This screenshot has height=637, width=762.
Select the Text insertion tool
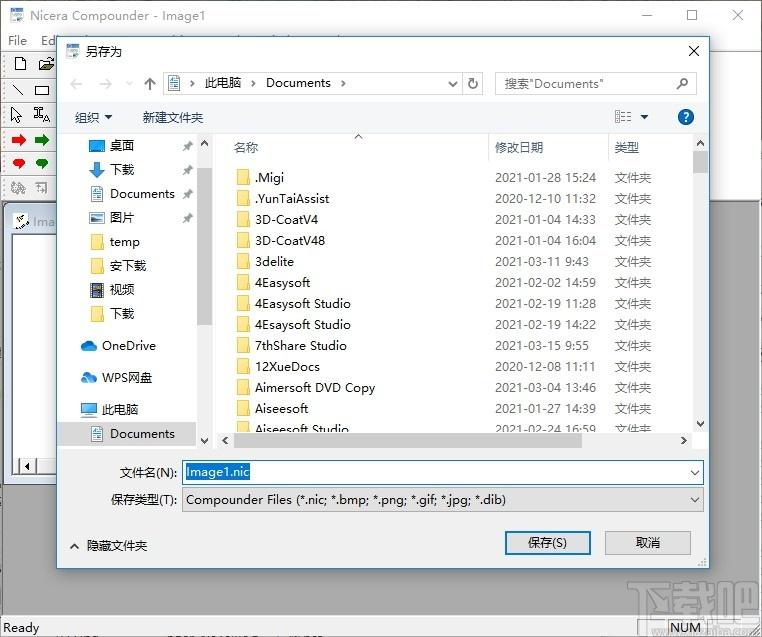[x=42, y=115]
